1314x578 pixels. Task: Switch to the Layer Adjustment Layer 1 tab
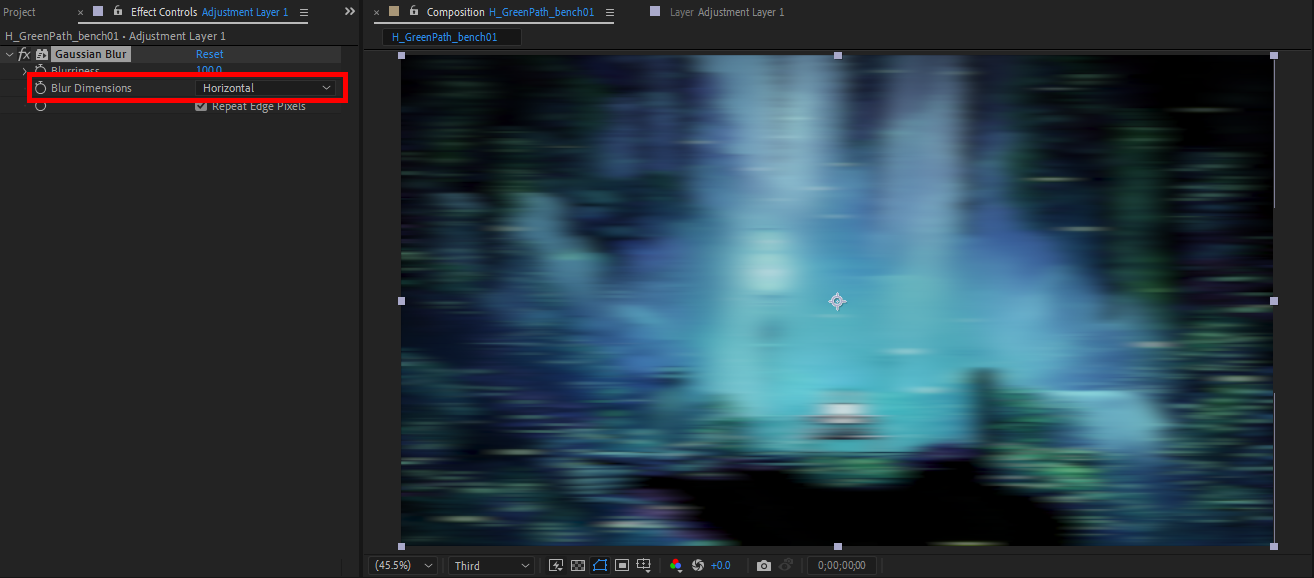[727, 12]
